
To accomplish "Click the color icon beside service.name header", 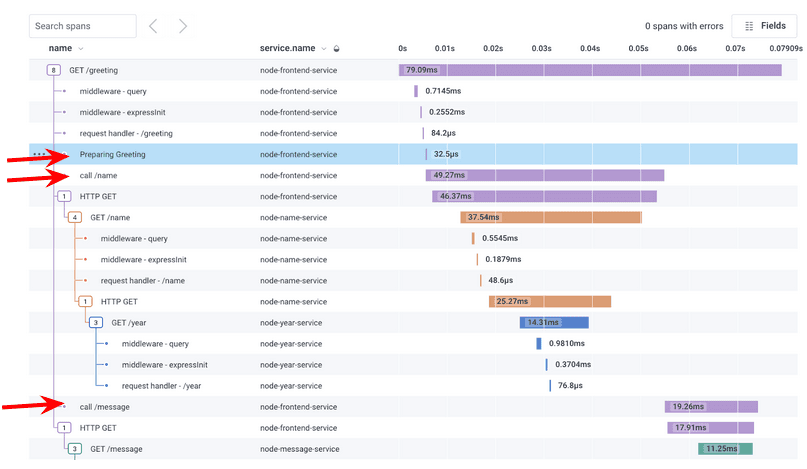I will pos(336,49).
